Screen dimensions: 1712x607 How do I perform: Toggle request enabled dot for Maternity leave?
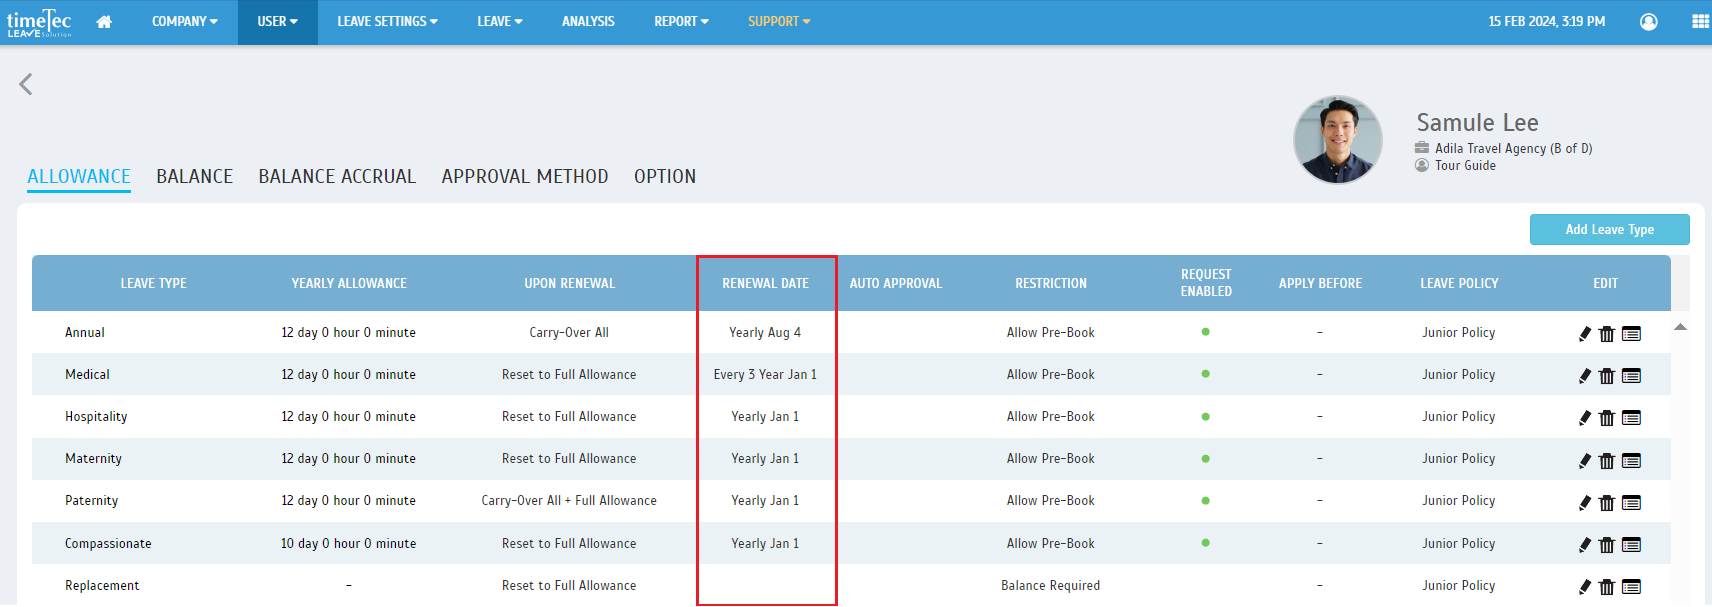pyautogui.click(x=1205, y=459)
